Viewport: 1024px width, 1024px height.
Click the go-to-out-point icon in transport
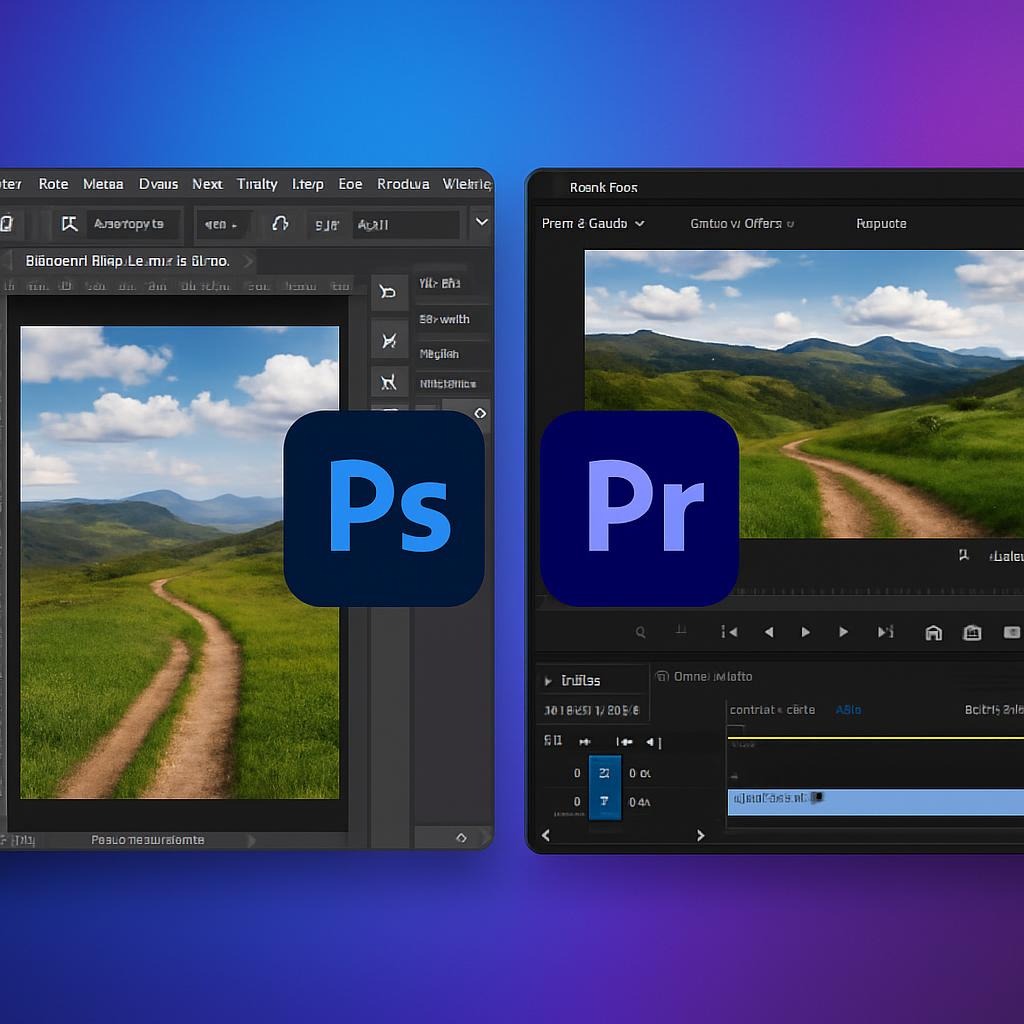pos(885,632)
